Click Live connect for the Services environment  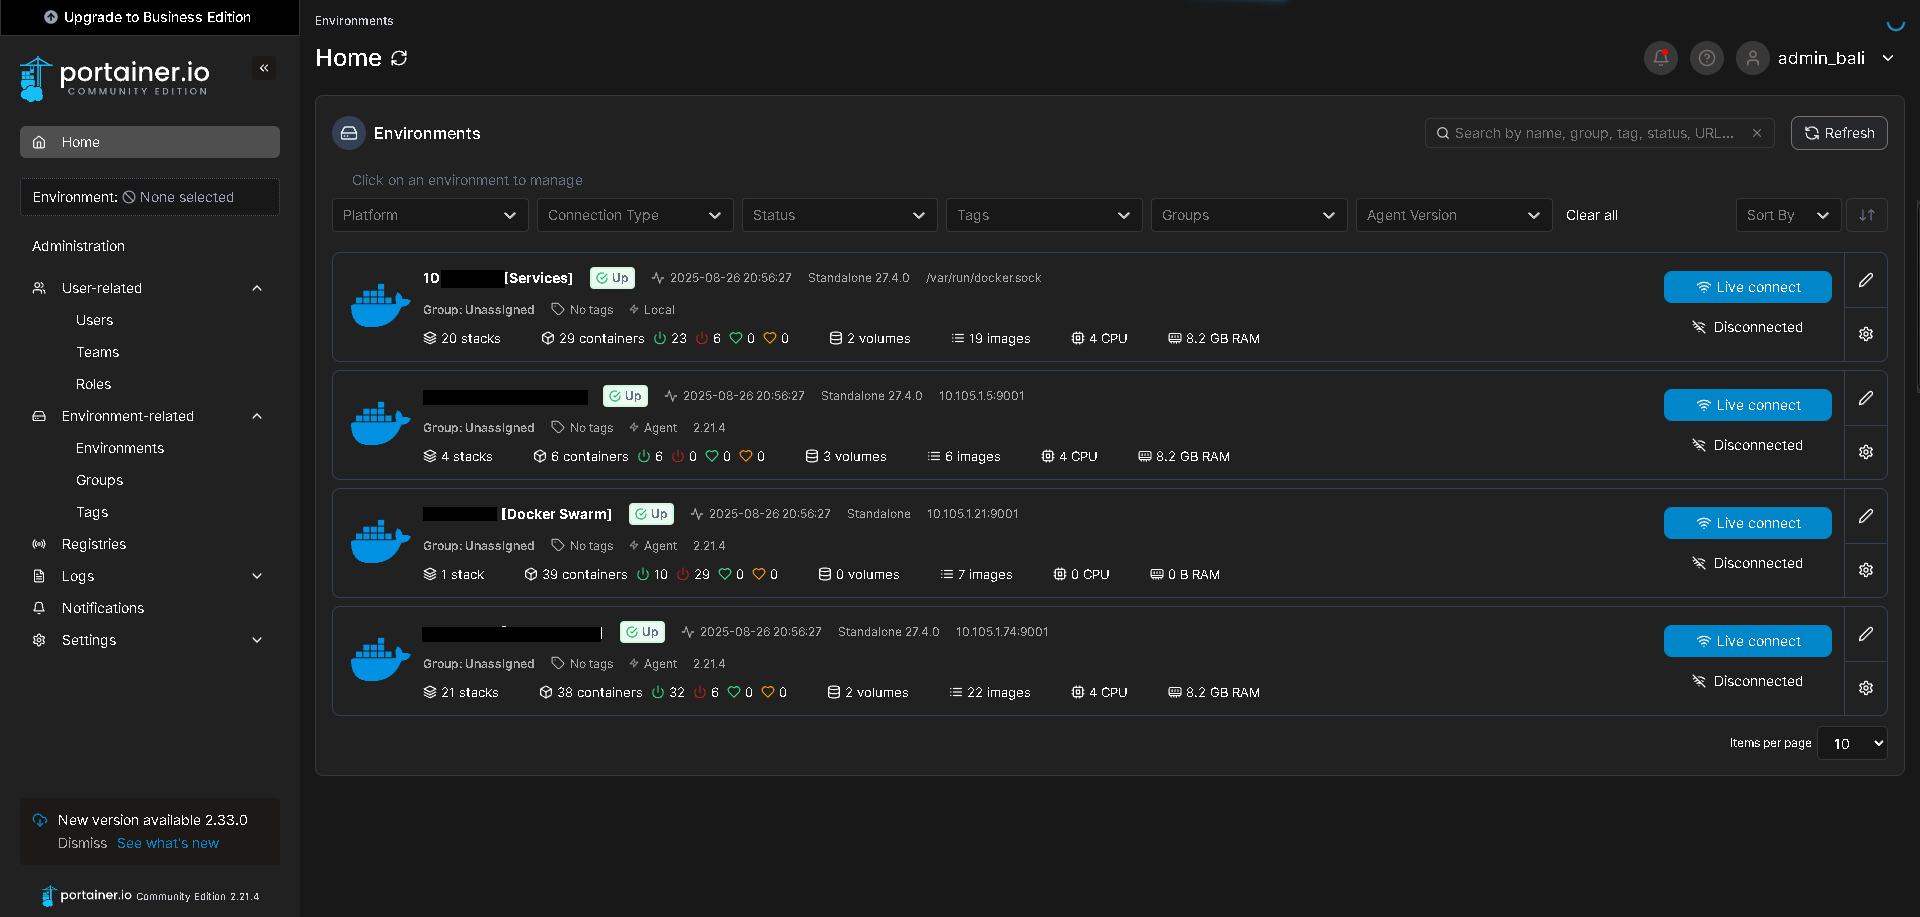pos(1747,287)
